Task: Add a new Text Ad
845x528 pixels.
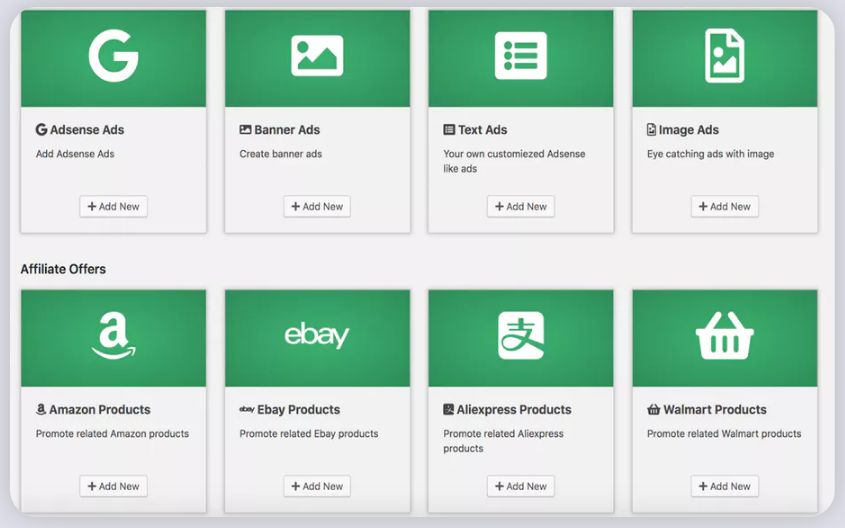Action: point(521,206)
